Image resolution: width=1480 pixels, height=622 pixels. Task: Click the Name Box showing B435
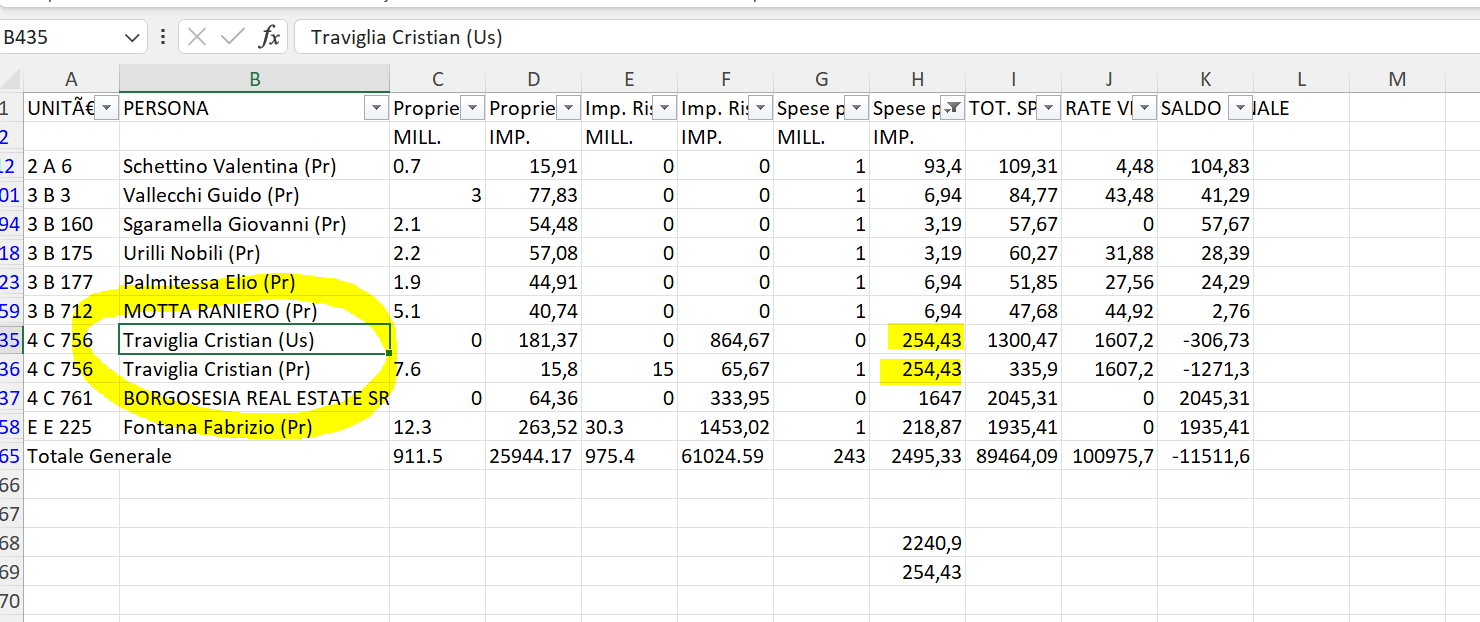[60, 38]
